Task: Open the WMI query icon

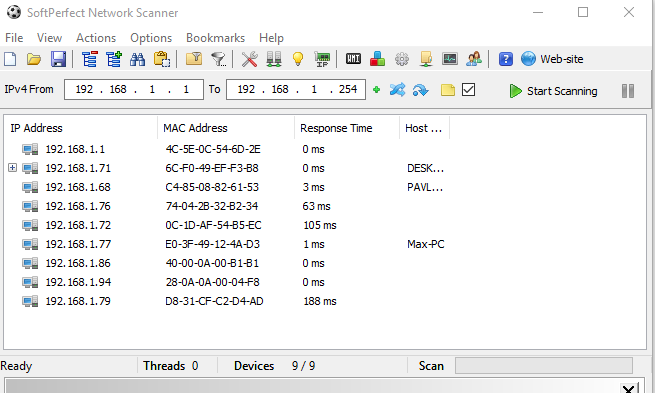Action: (x=353, y=59)
